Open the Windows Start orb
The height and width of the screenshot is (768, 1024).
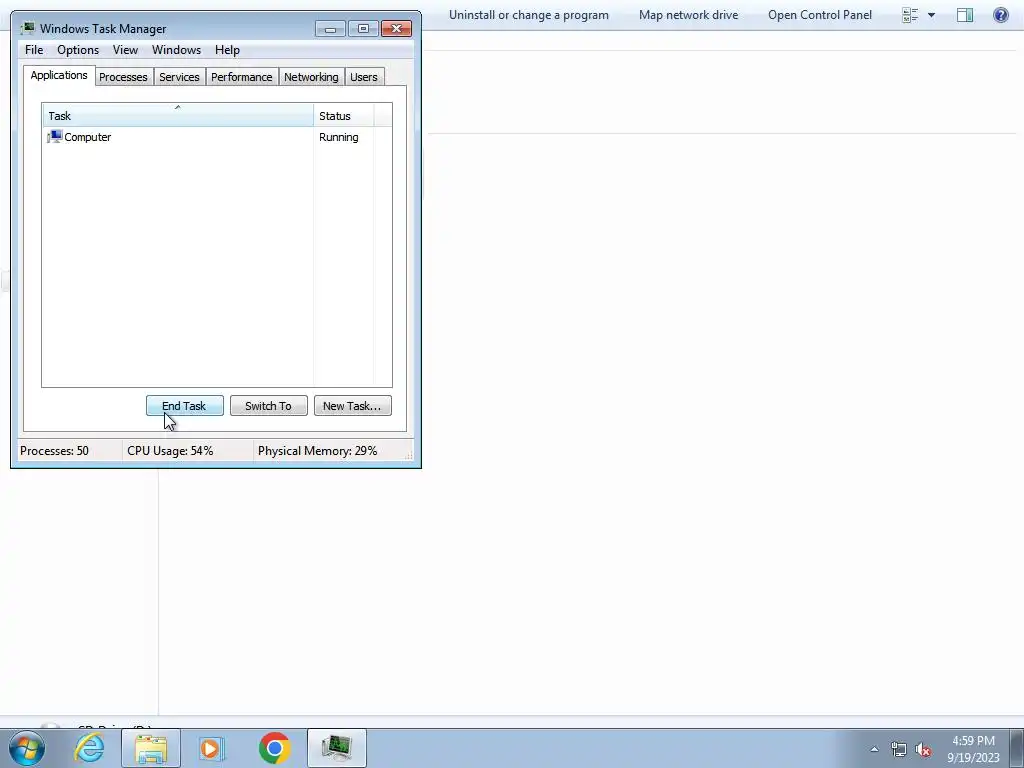click(27, 748)
